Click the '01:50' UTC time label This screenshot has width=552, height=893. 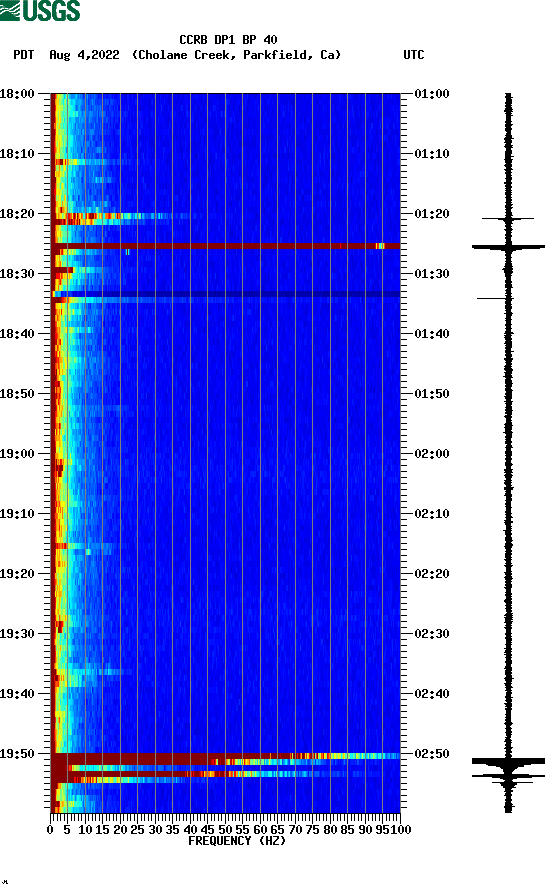(x=432, y=394)
